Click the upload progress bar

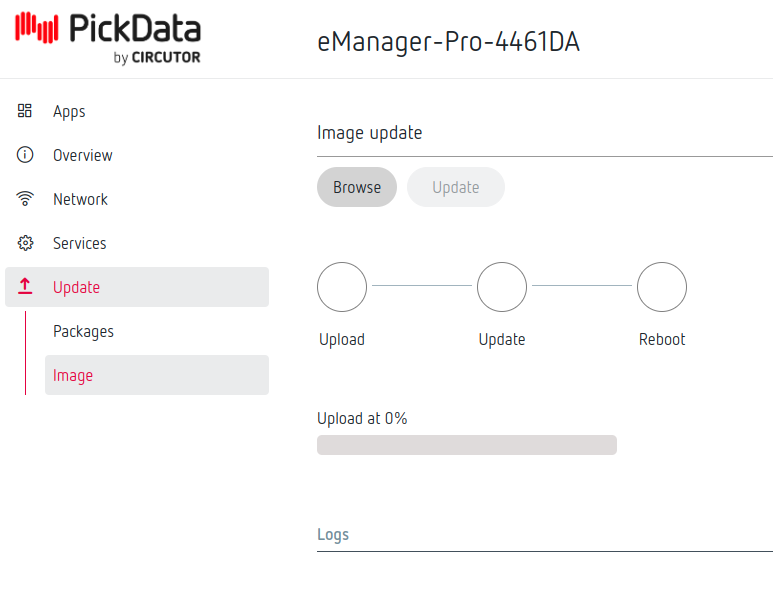tap(466, 445)
